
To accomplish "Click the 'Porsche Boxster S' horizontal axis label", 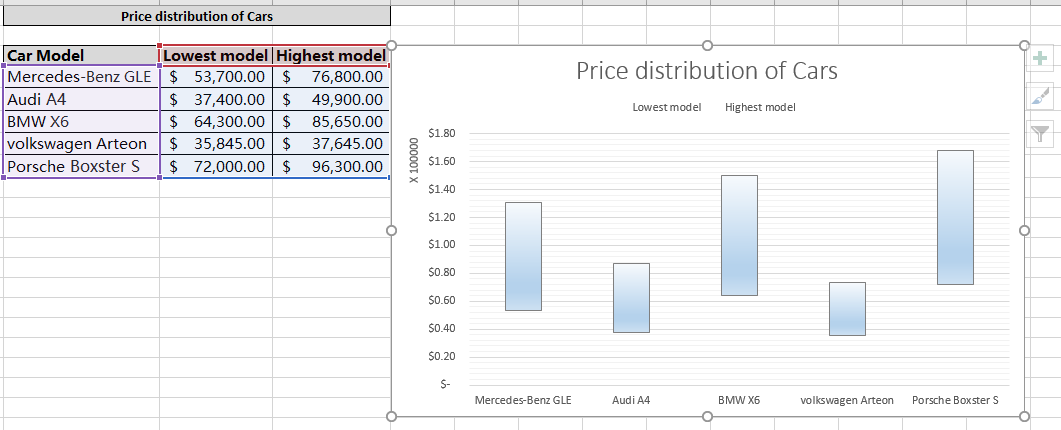I will click(x=955, y=400).
